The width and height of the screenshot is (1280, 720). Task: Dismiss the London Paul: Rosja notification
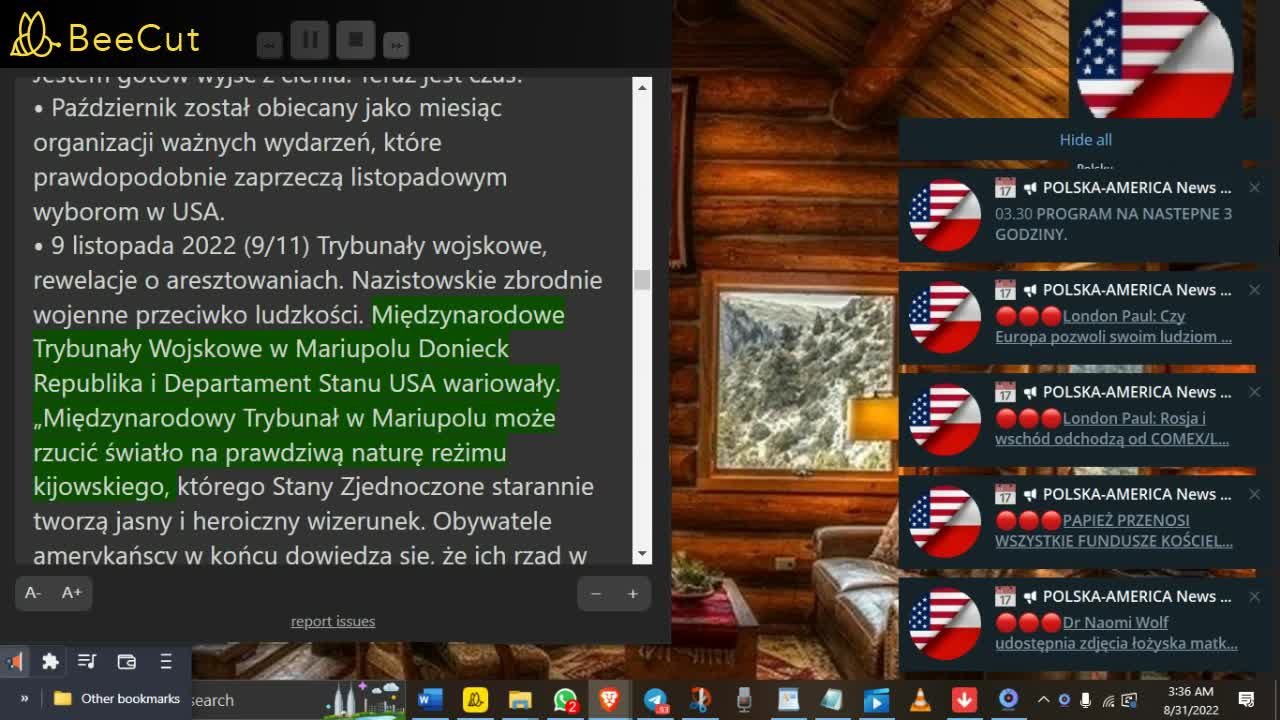(1254, 391)
